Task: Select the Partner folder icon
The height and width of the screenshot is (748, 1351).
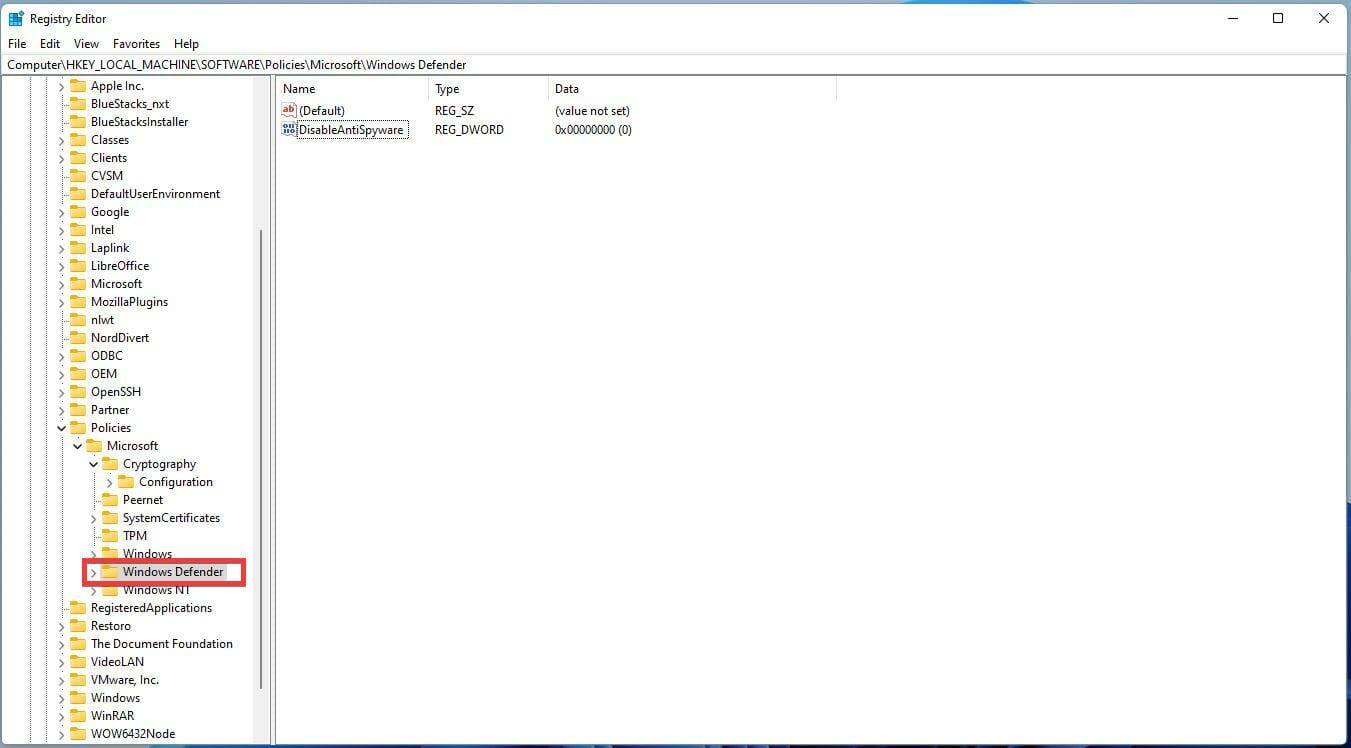Action: pyautogui.click(x=77, y=410)
